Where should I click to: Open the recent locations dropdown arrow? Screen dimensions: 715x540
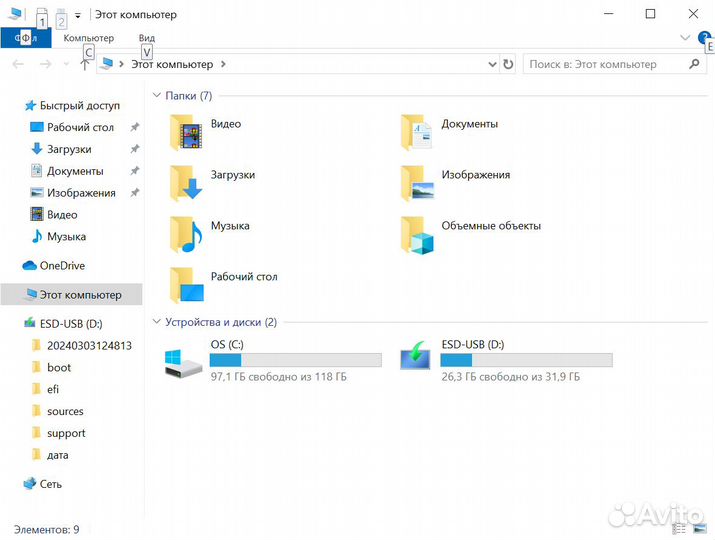[66, 64]
